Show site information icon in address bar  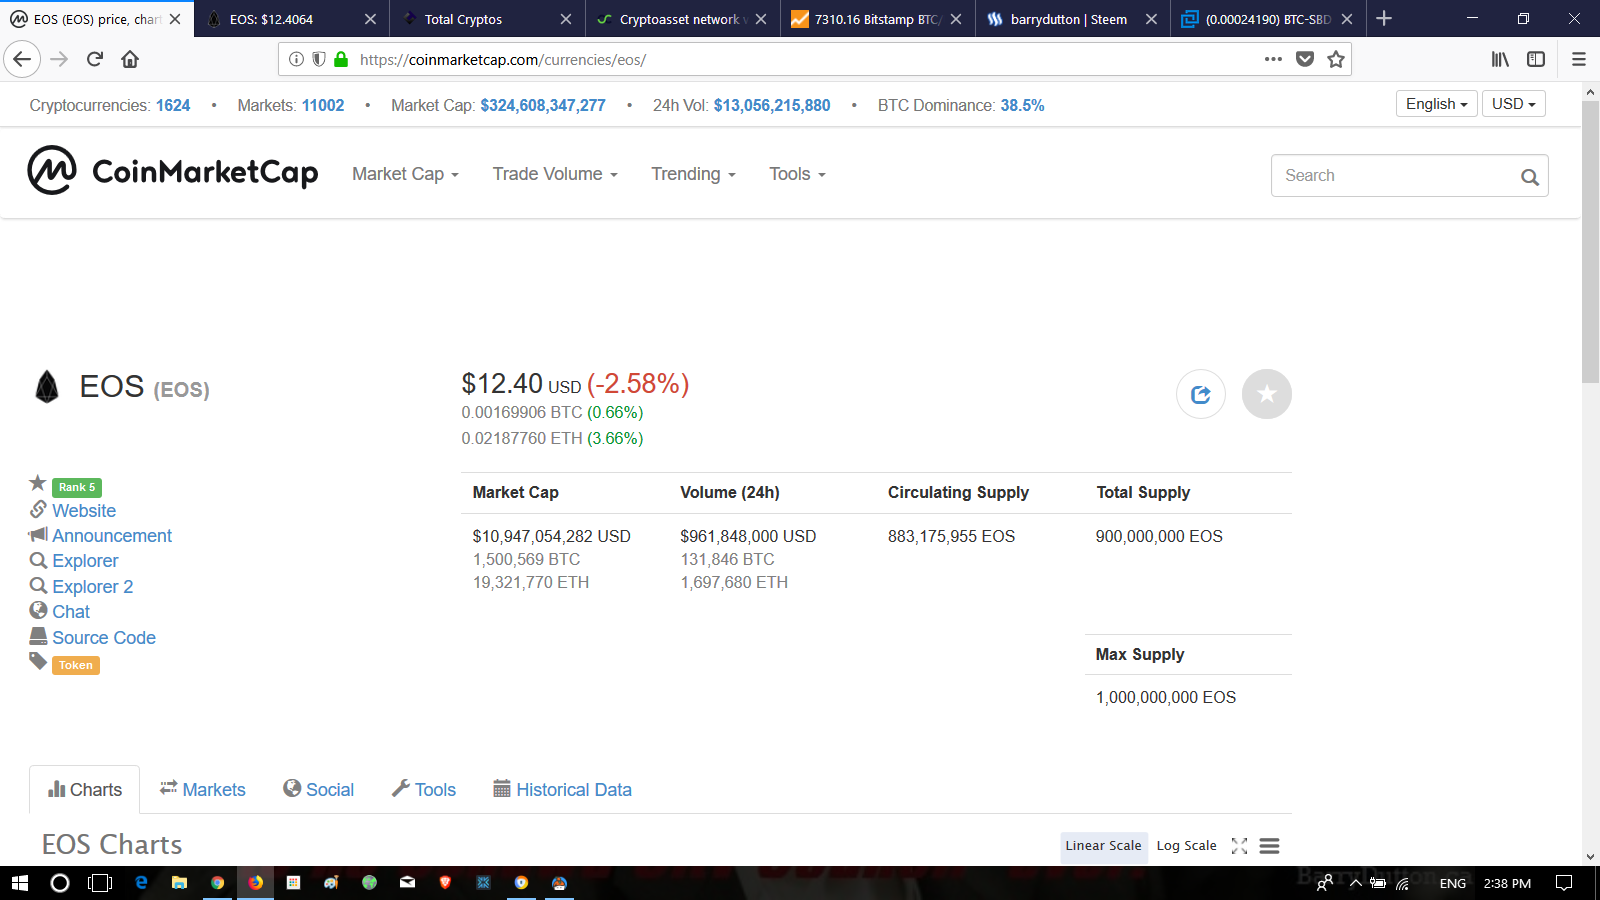click(296, 59)
